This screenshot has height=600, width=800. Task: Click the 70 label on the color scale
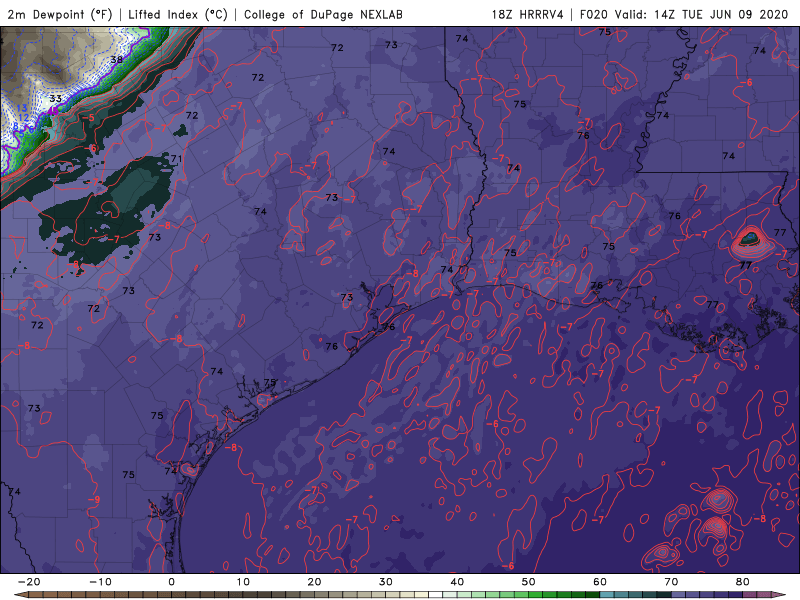[x=671, y=582]
